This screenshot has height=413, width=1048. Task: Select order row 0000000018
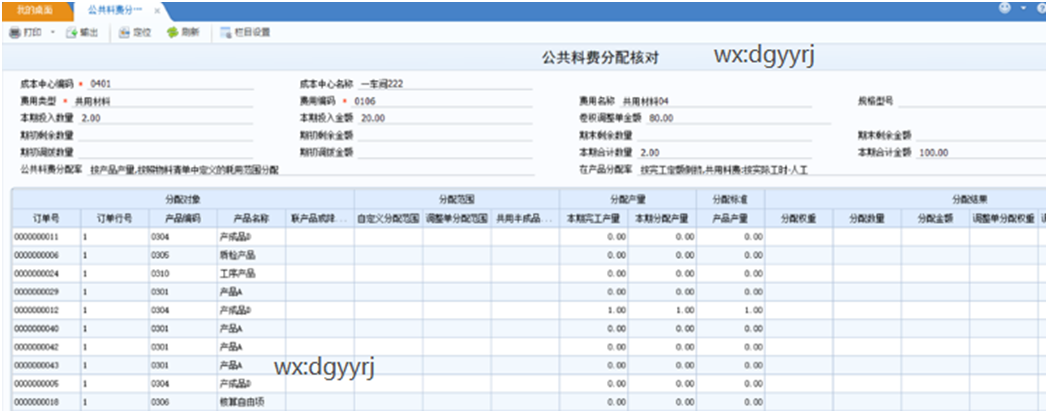(x=529, y=402)
